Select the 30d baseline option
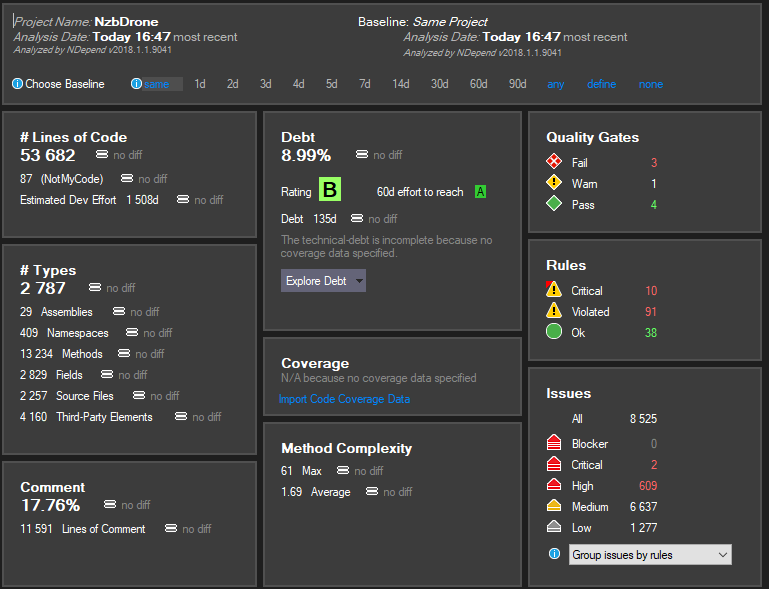Screen dimensions: 769x589 point(439,84)
